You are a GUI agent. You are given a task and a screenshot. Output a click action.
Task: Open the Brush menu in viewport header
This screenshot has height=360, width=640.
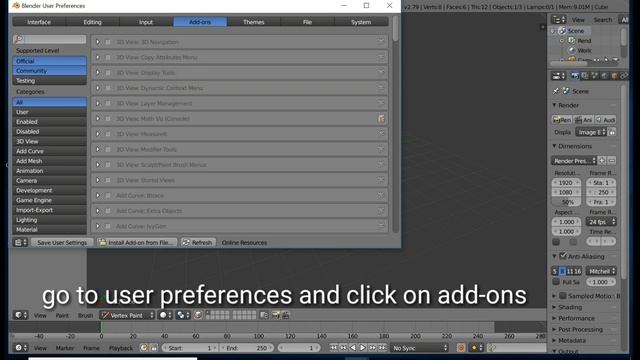click(x=85, y=316)
